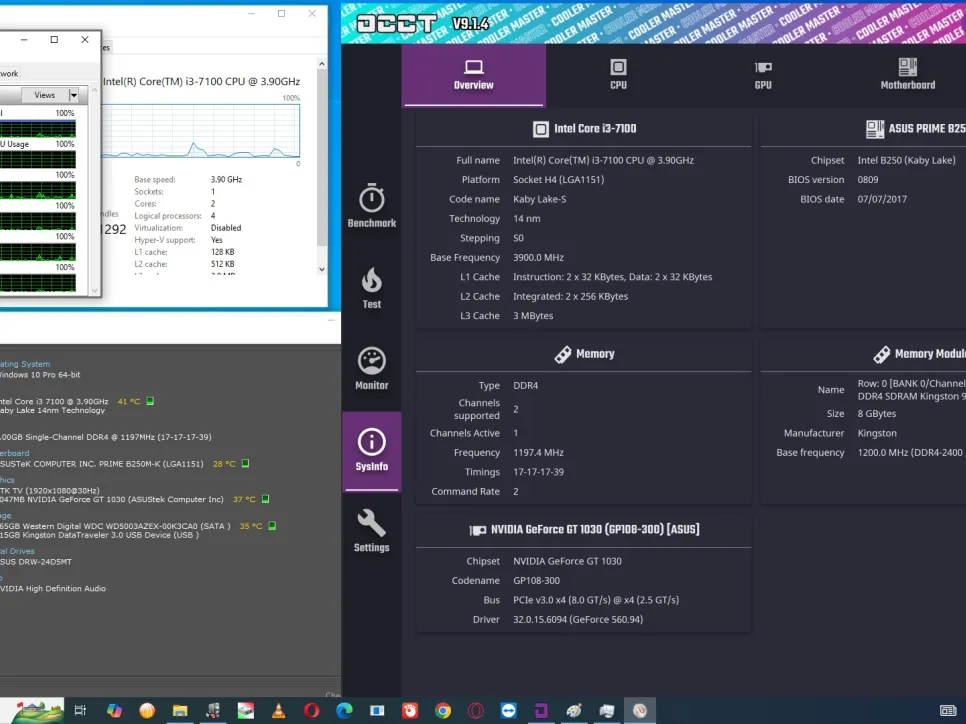Click the memory Type value DDR4
This screenshot has height=724, width=966.
(526, 386)
